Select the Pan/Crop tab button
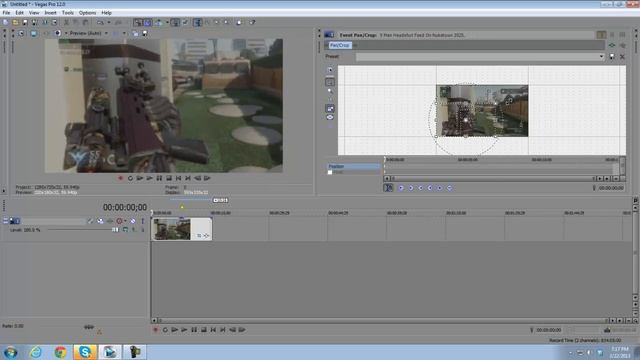The image size is (640, 360). tap(340, 45)
